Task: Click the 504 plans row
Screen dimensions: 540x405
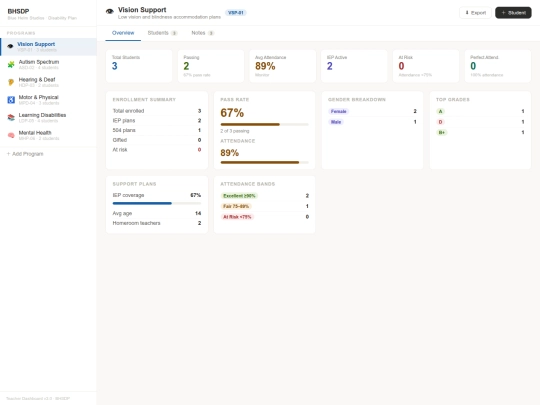Action: [x=157, y=130]
